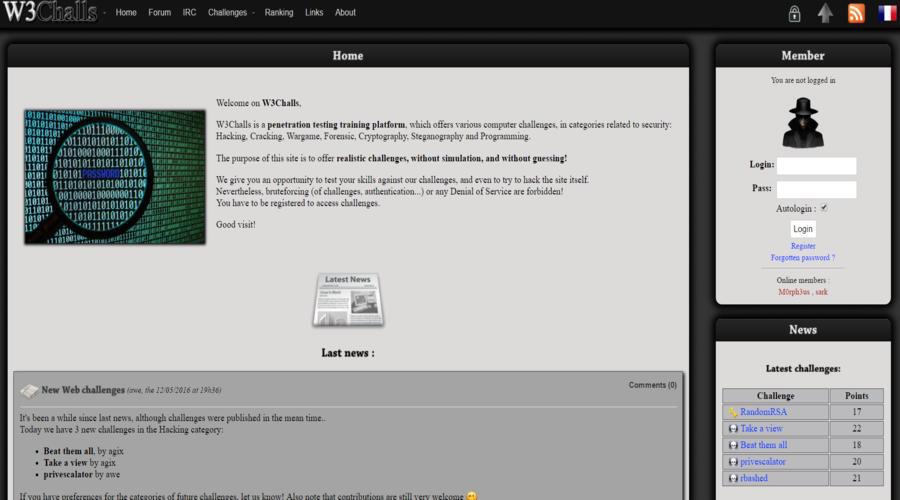Viewport: 900px width, 500px height.
Task: Click the Latest News newspaper icon
Action: click(x=348, y=300)
